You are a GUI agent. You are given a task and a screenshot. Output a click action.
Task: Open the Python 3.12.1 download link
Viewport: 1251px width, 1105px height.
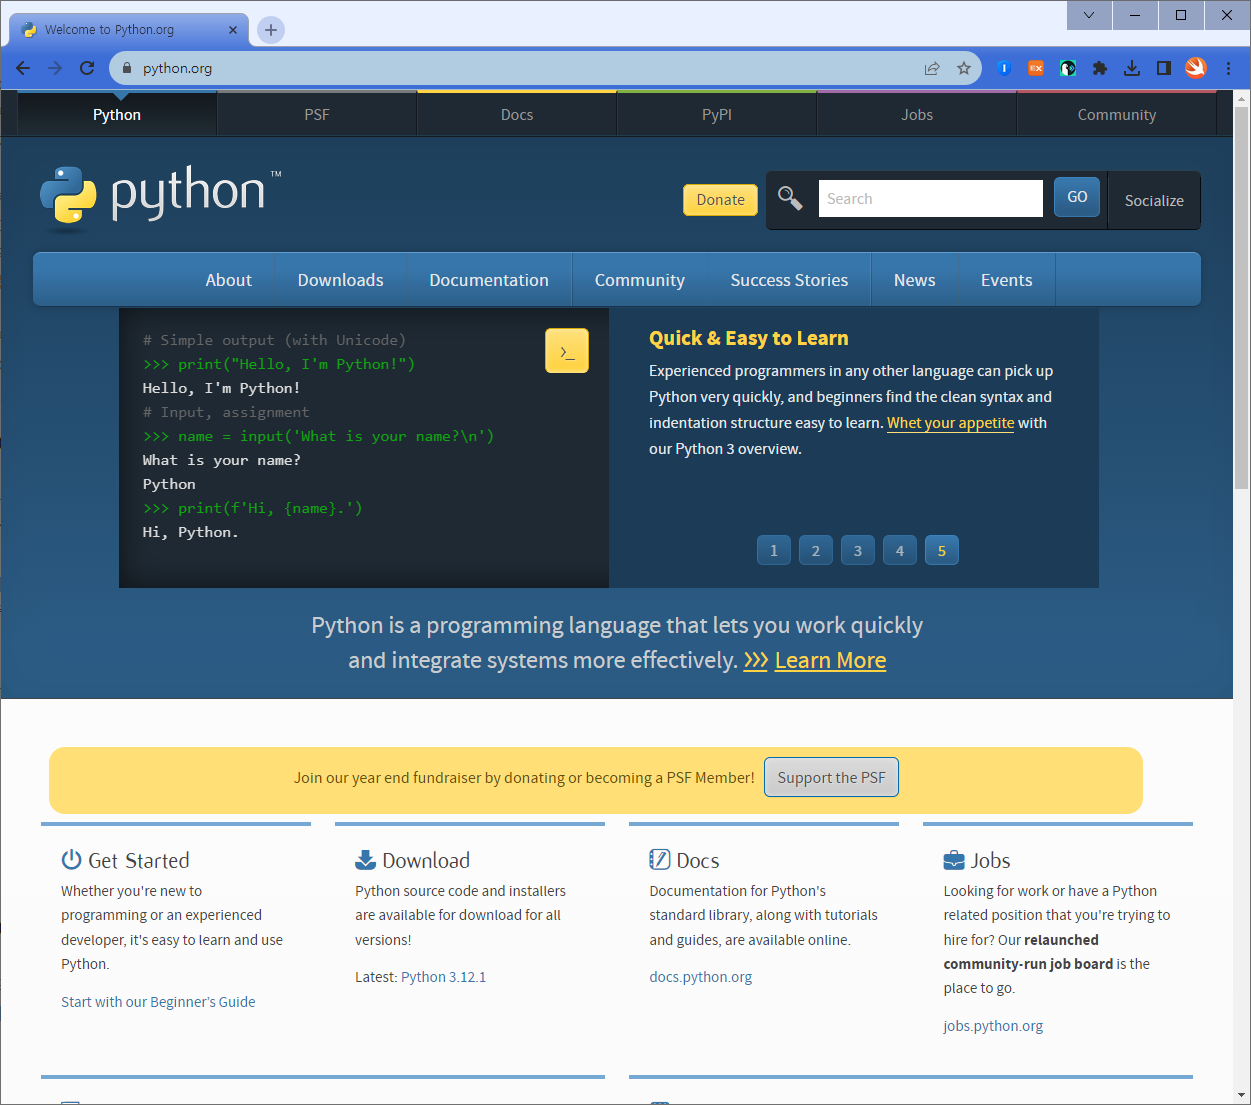click(x=443, y=977)
